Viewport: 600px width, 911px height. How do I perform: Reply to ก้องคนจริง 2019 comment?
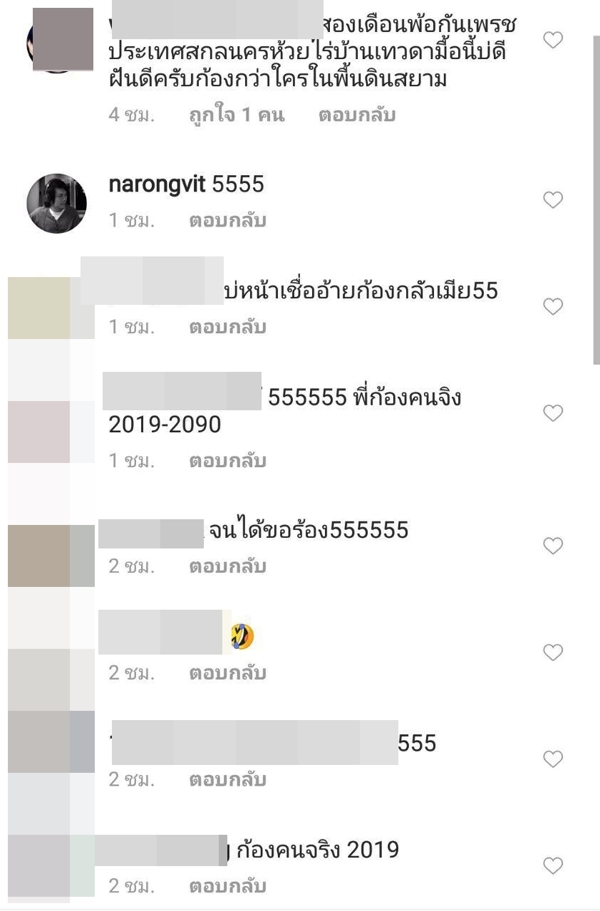(x=228, y=886)
